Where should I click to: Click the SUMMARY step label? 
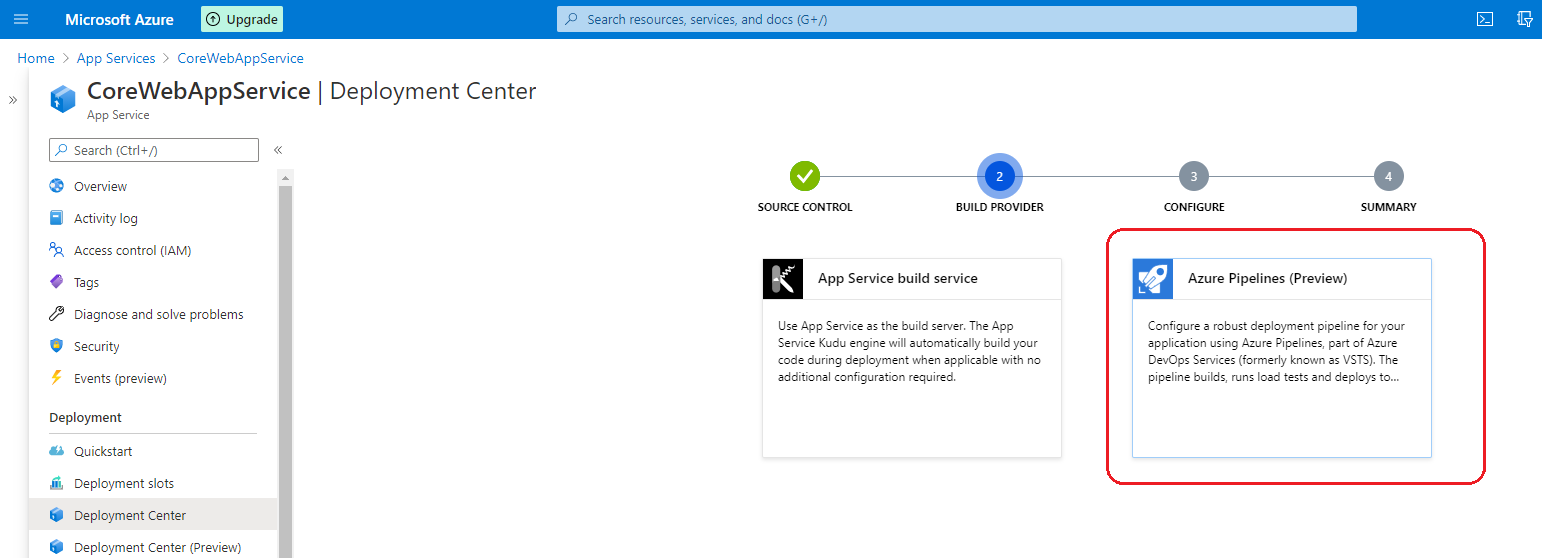coord(1389,207)
